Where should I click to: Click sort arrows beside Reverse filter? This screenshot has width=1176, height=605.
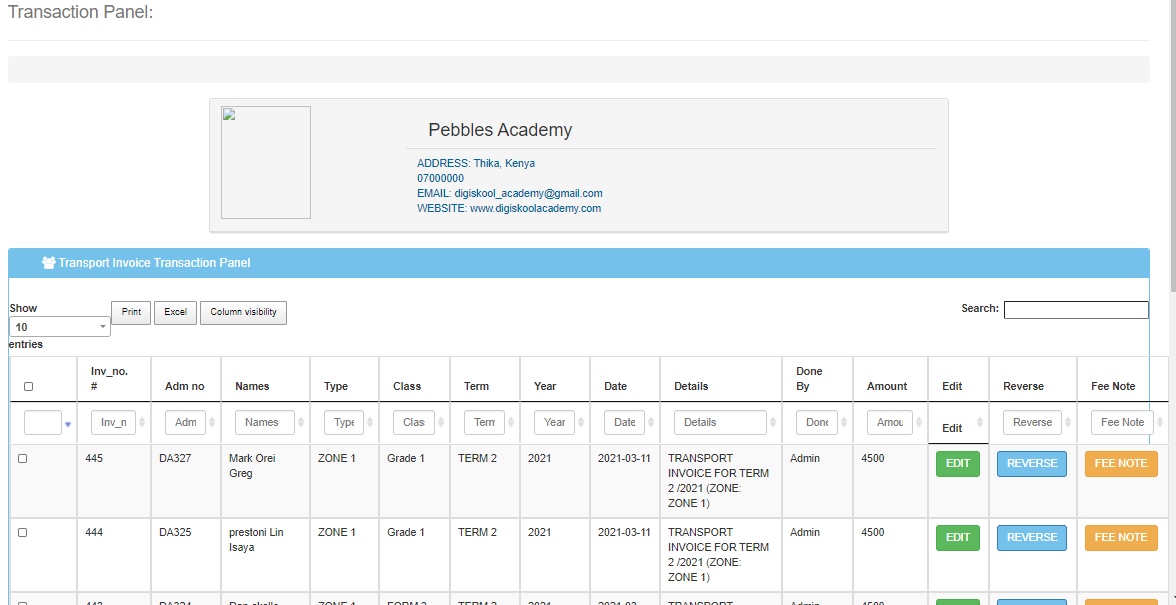[x=1068, y=423]
